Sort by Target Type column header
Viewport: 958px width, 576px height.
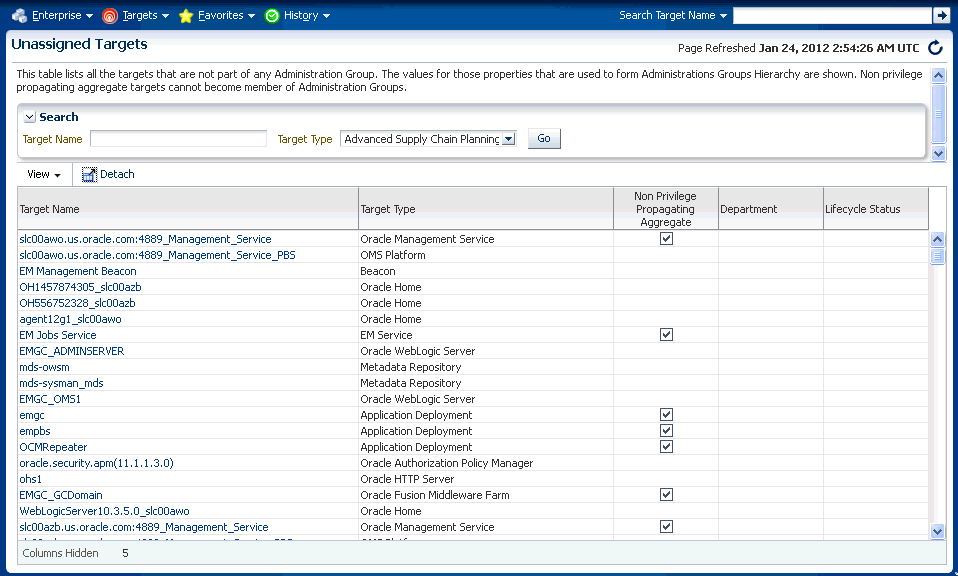click(486, 209)
